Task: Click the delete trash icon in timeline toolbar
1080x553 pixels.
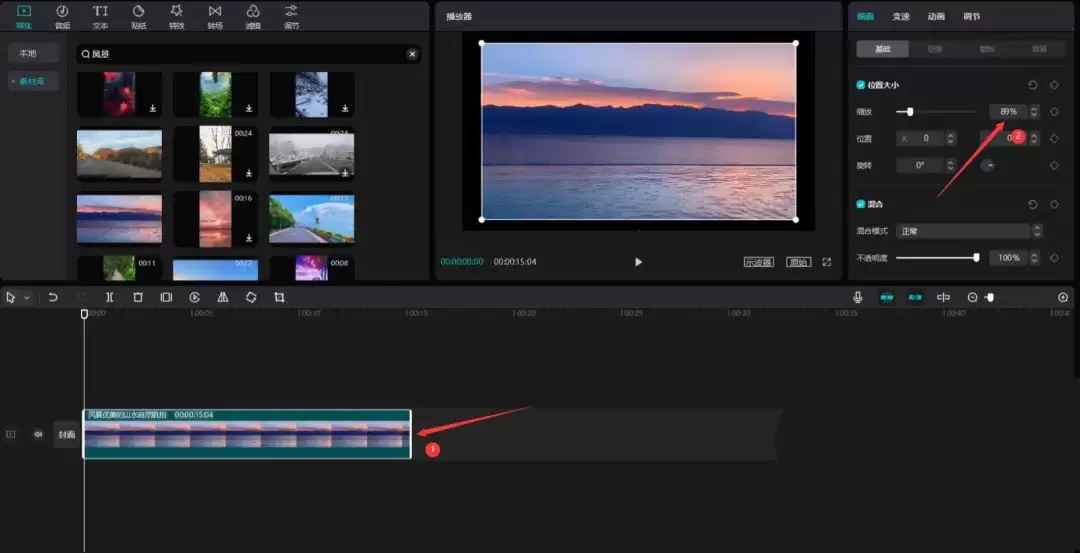Action: (138, 297)
